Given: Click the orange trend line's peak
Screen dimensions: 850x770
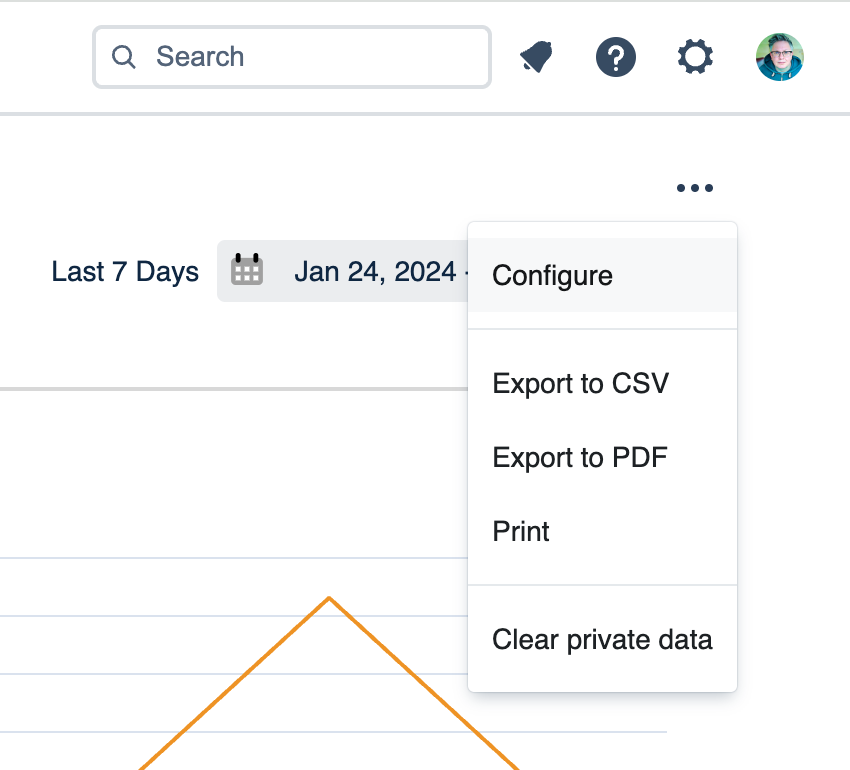Looking at the screenshot, I should (330, 598).
